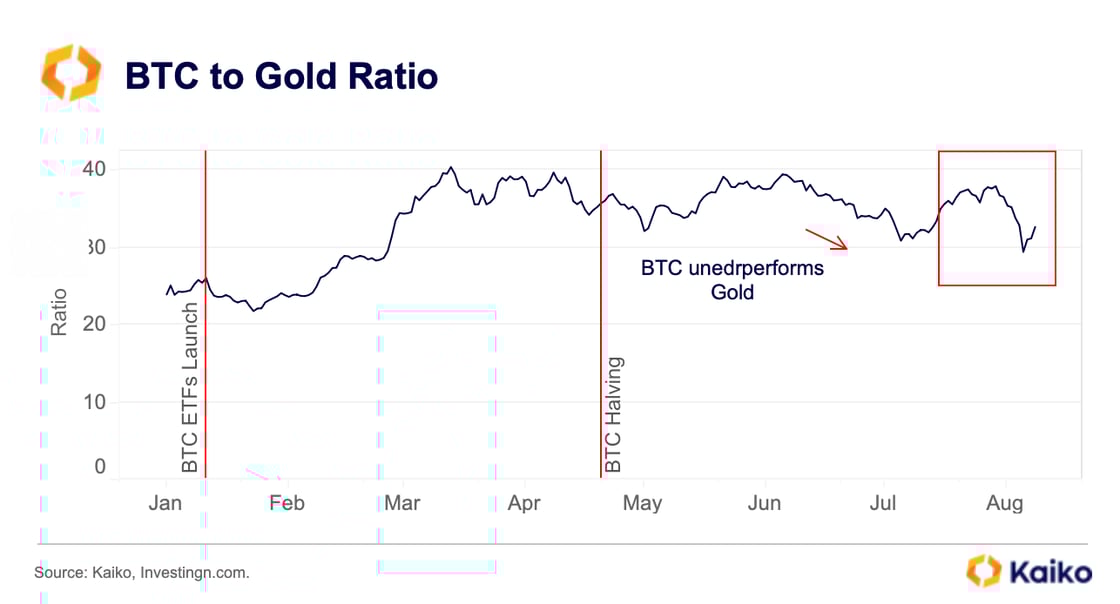Click the 40 y-axis tick label
The image size is (1120, 604).
point(94,167)
